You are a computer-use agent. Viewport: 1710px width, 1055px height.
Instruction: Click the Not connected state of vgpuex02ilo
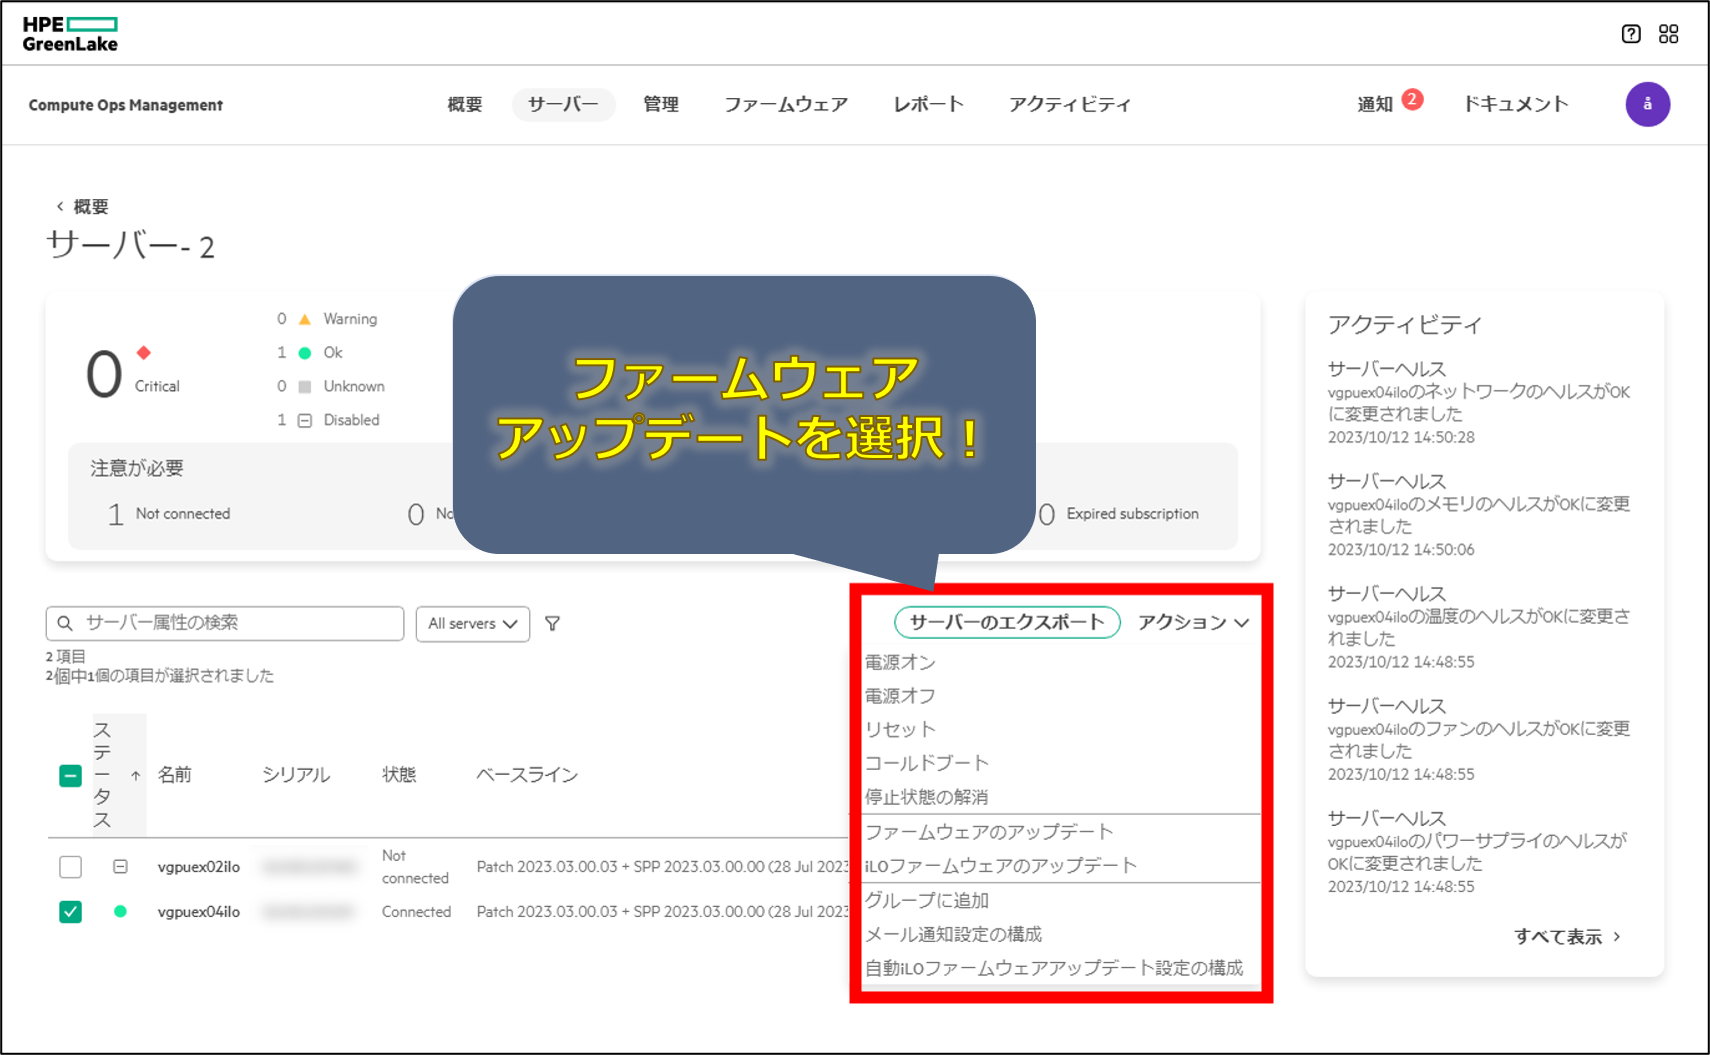[415, 867]
